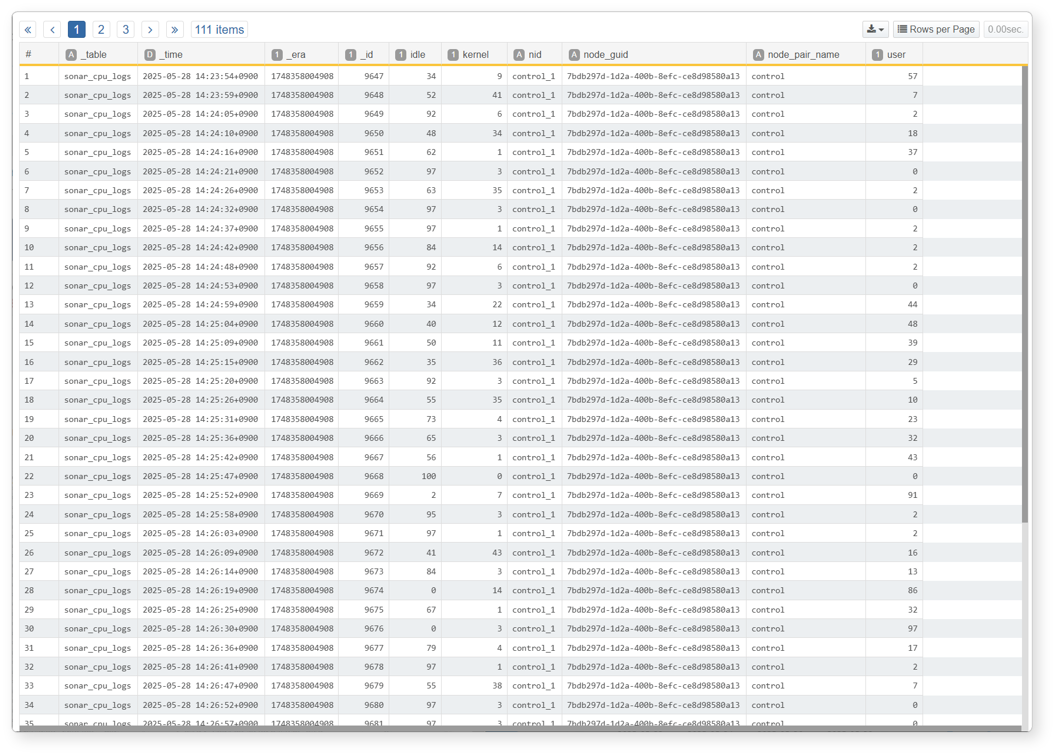1055x755 pixels.
Task: Sort by the _id column header
Action: pos(363,55)
